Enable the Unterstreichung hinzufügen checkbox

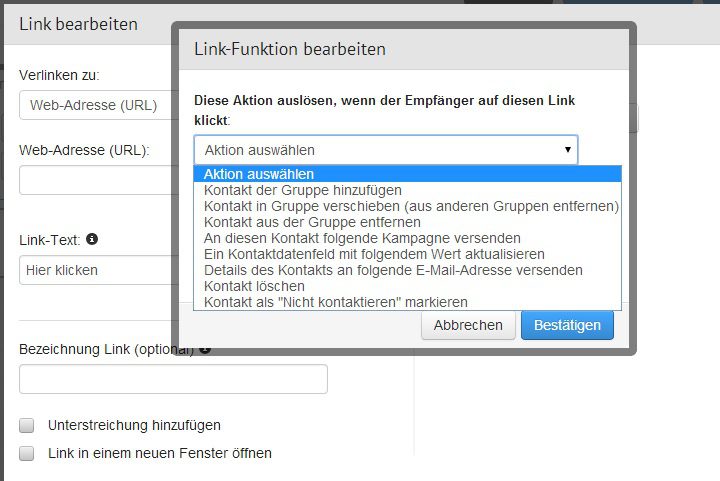tap(26, 425)
